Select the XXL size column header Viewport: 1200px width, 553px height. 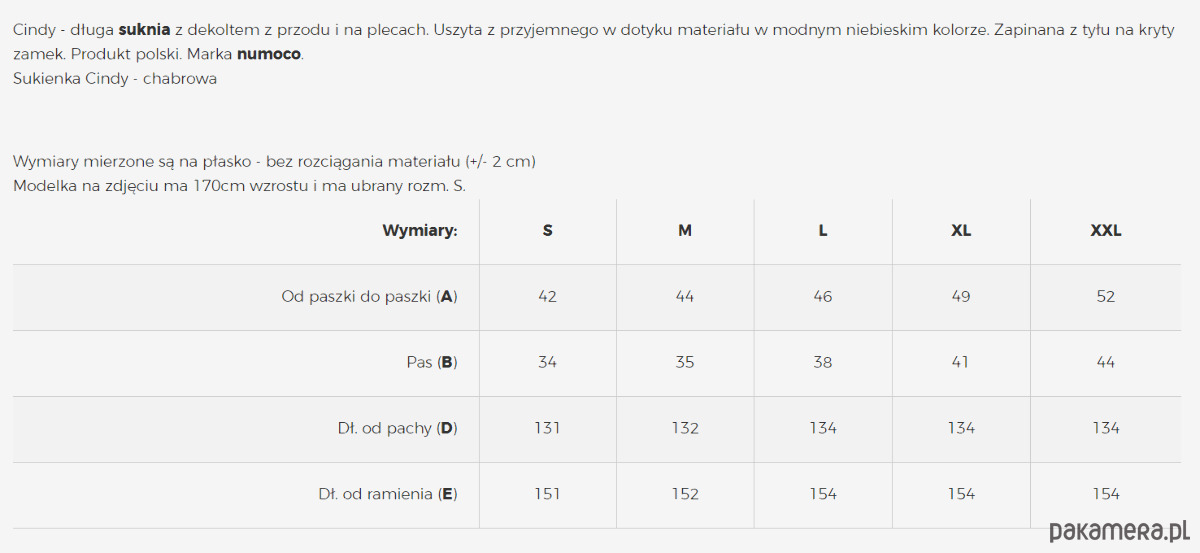[1106, 231]
